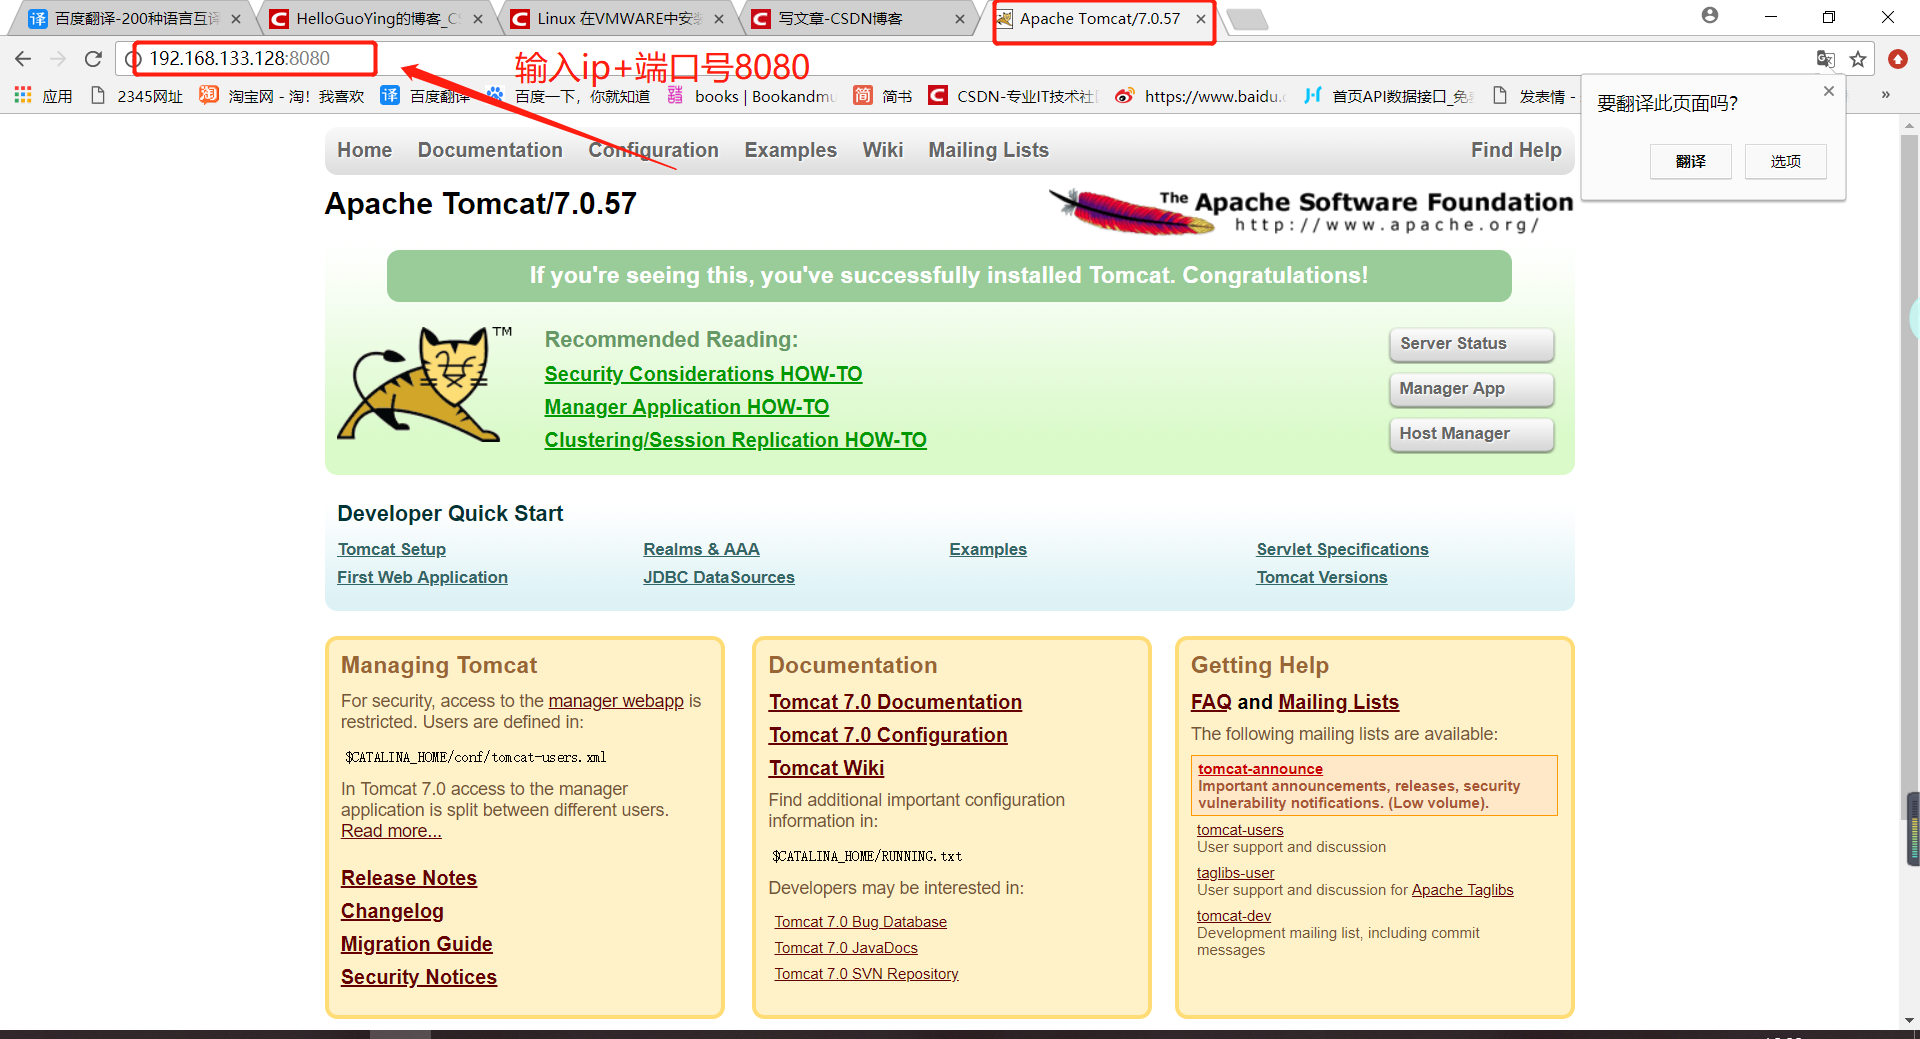The width and height of the screenshot is (1920, 1039).
Task: Click the 翻译 button in translate popup
Action: (1690, 161)
